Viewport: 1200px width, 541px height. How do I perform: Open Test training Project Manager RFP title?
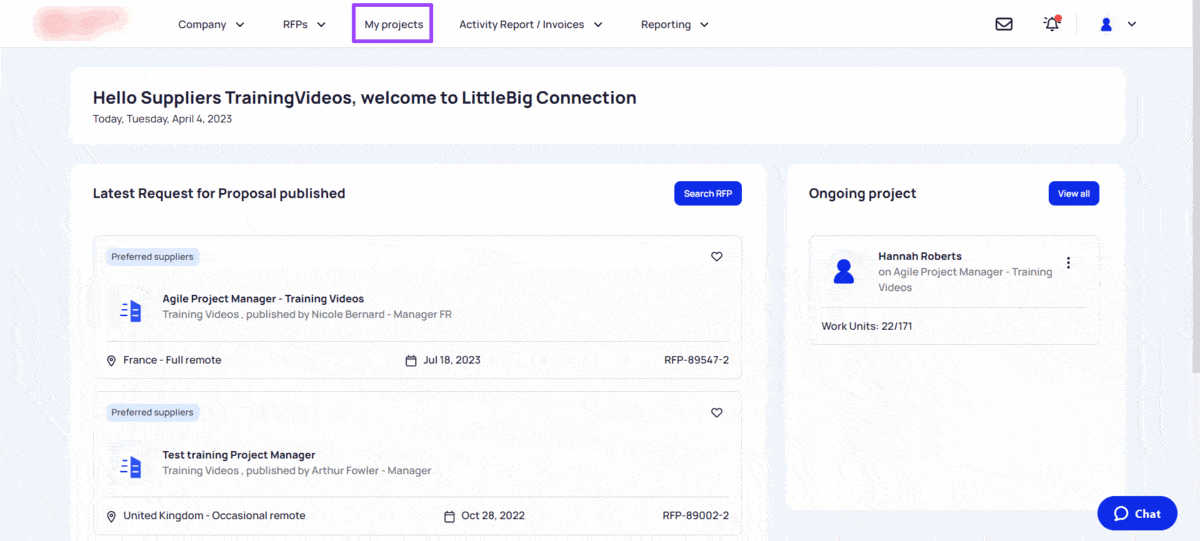click(239, 455)
